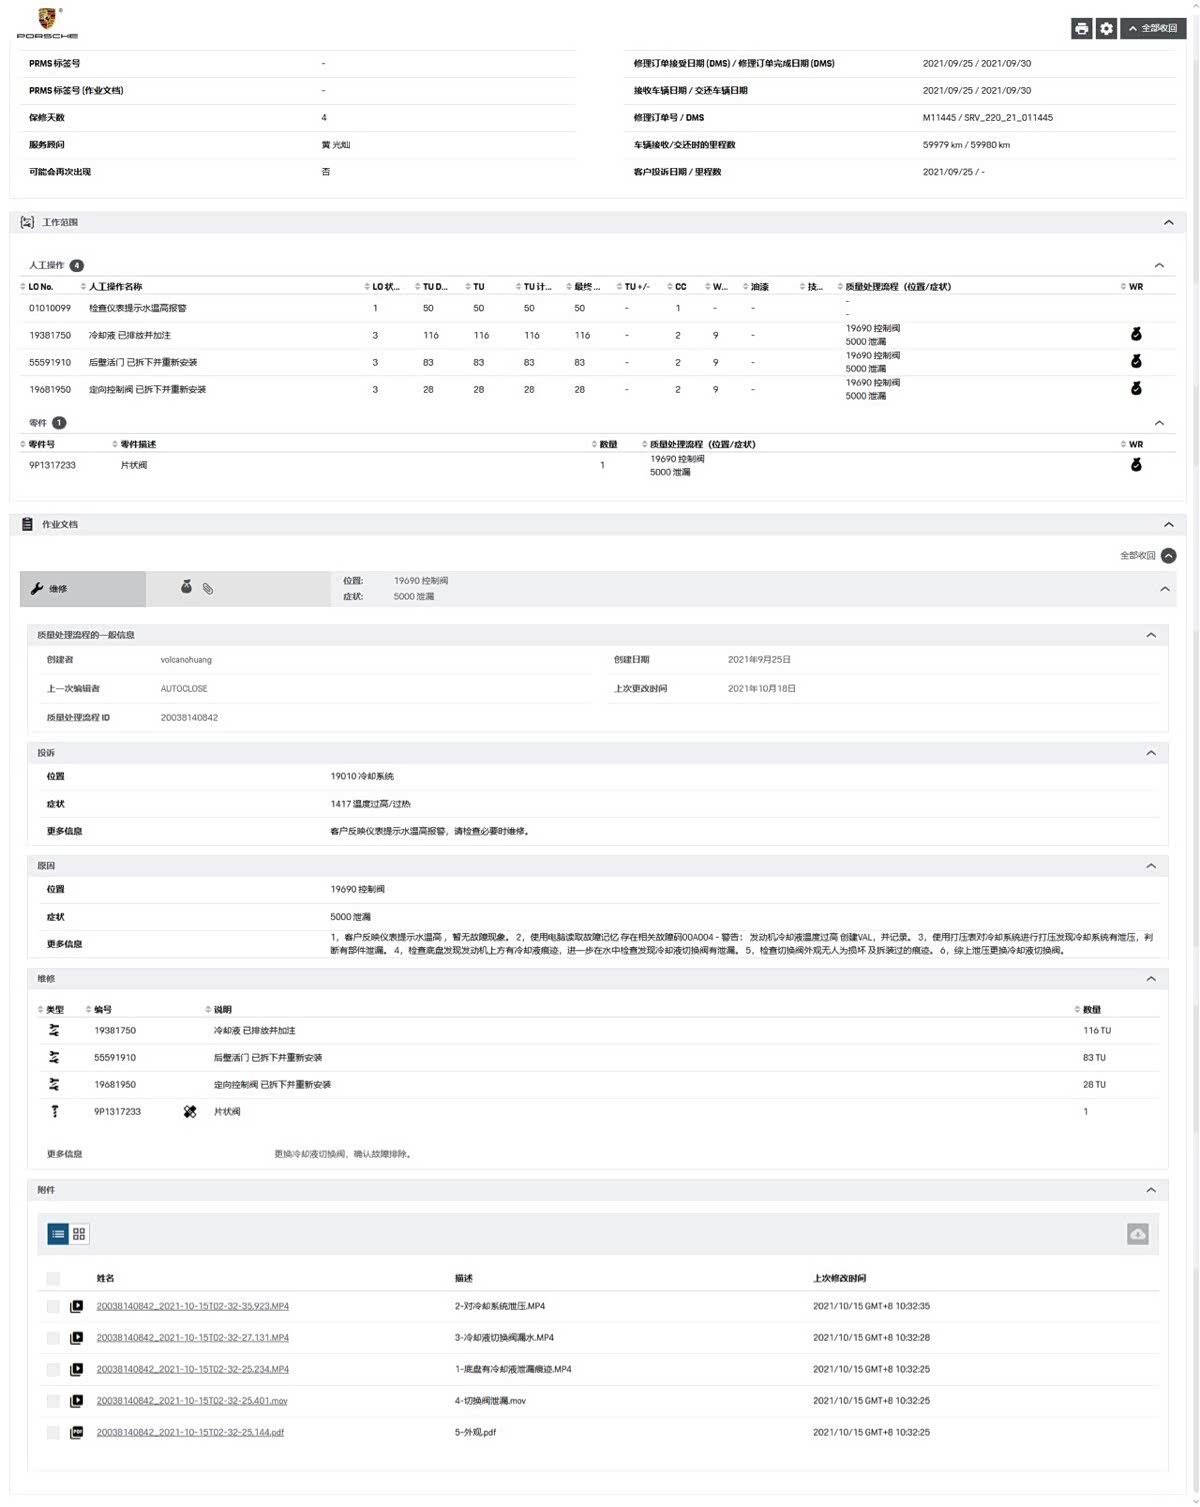1200x1507 pixels.
Task: Collapse the 人工操作 table
Action: point(1159,265)
